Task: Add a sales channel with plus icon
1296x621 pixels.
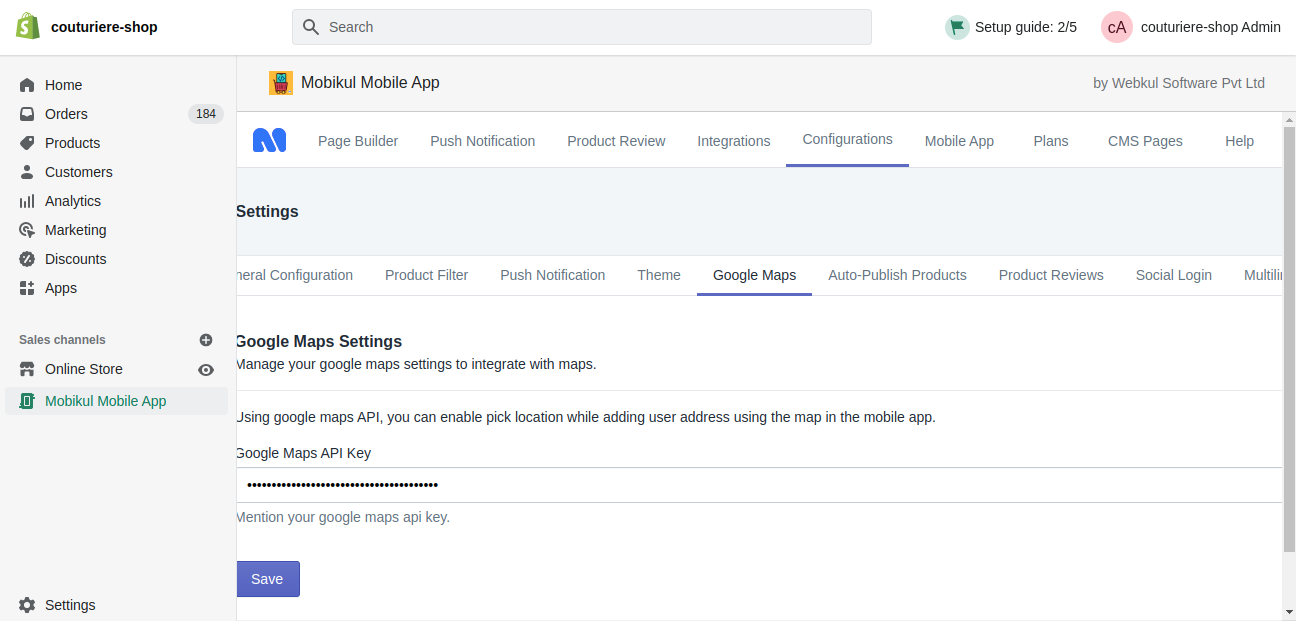Action: [x=206, y=340]
